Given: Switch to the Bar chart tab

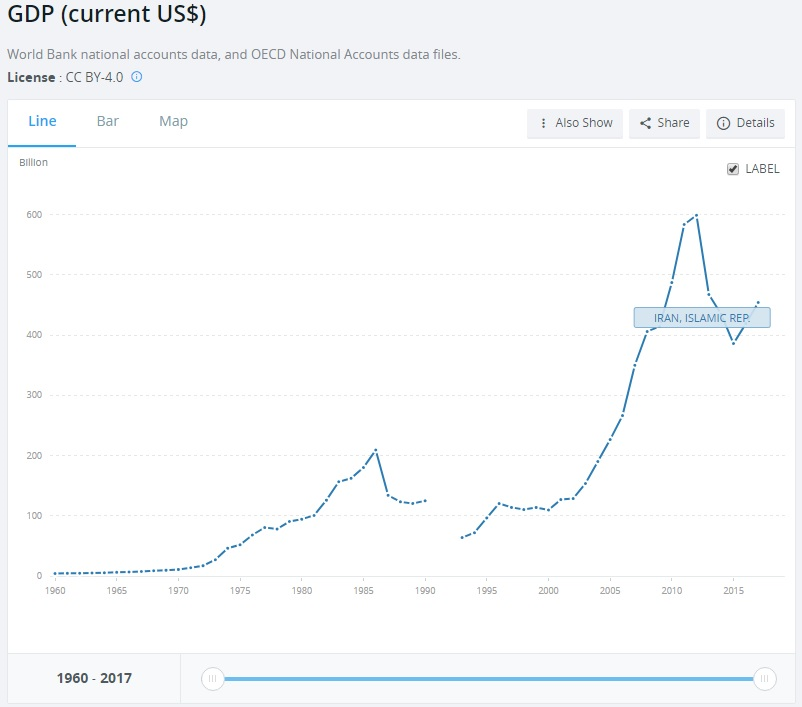Looking at the screenshot, I should 108,121.
